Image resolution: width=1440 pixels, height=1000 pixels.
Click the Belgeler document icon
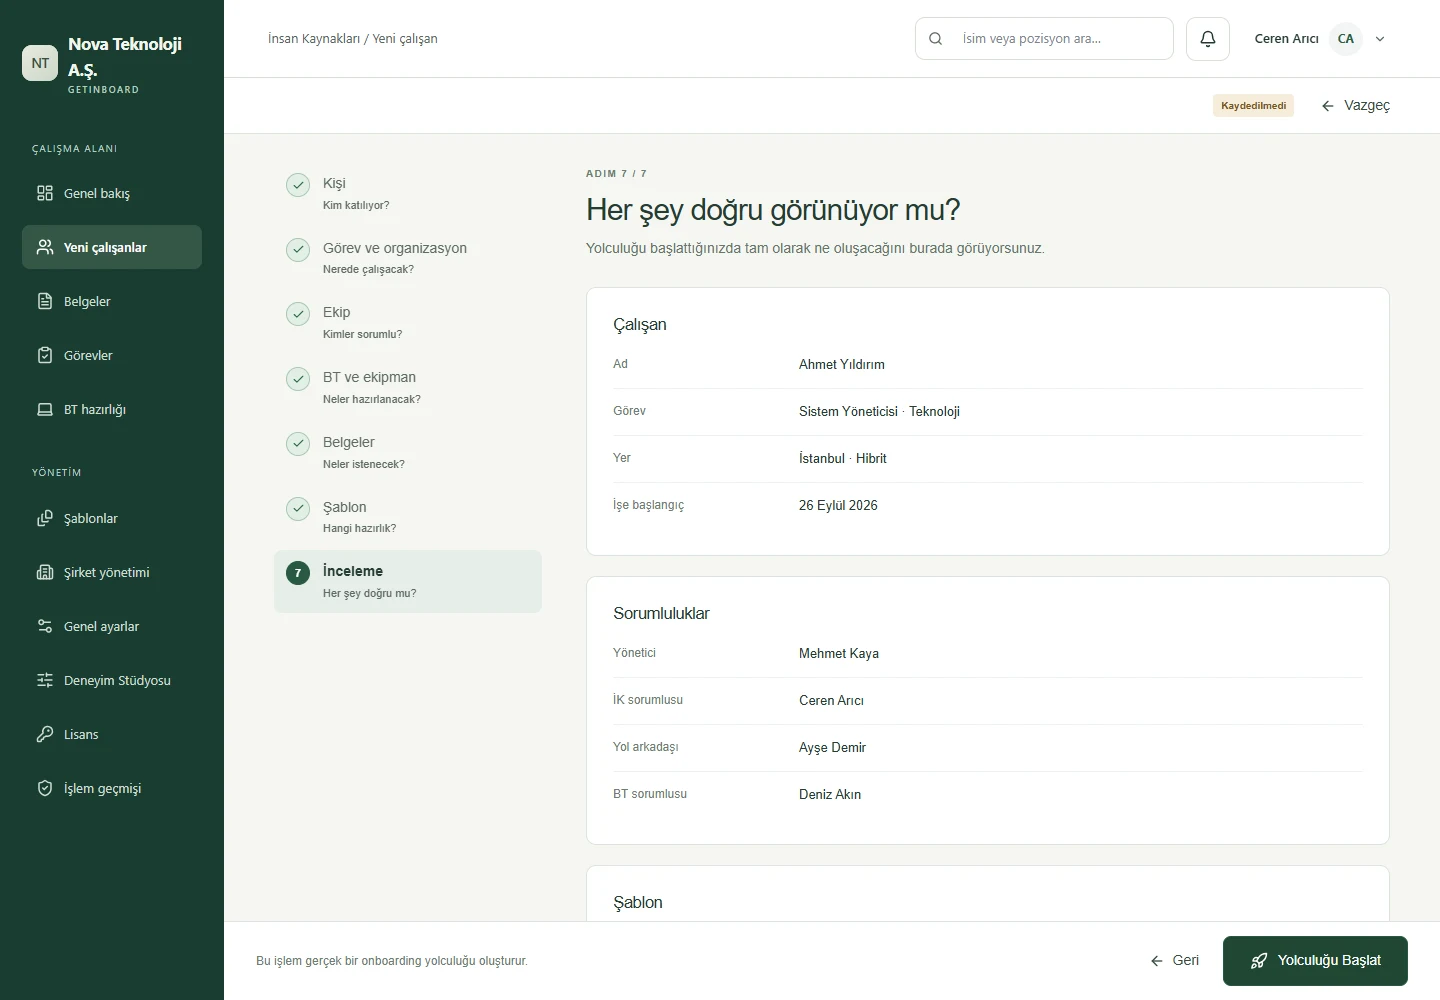tap(45, 301)
